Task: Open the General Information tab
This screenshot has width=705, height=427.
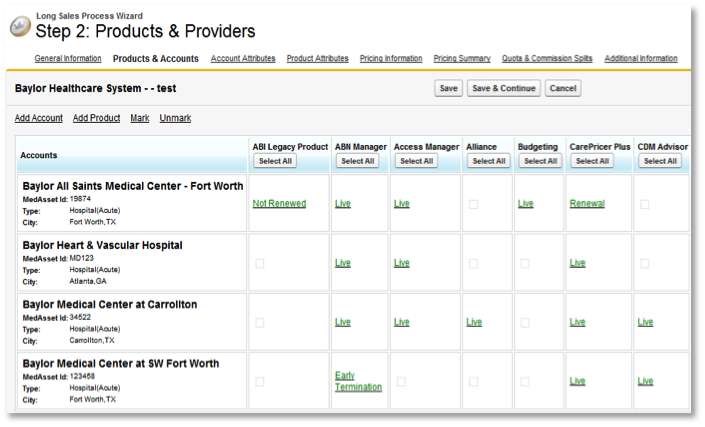Action: (x=68, y=59)
